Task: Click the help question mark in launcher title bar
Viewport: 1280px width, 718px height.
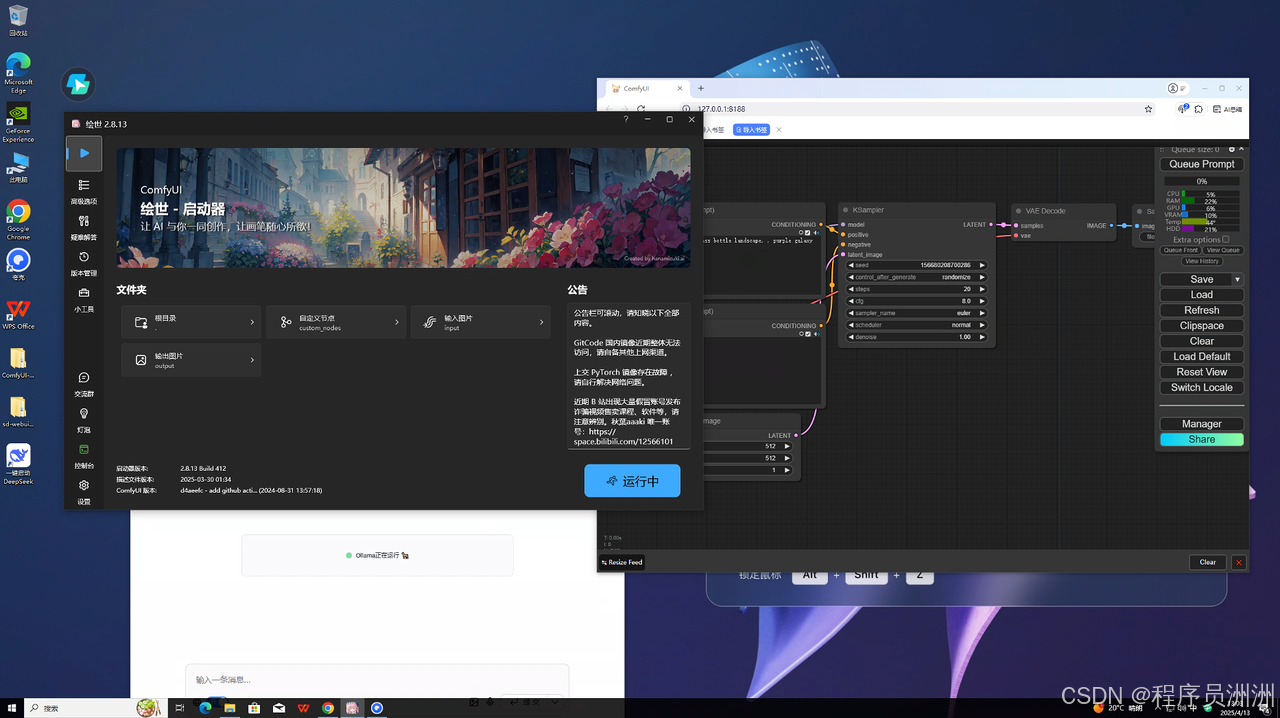Action: pyautogui.click(x=626, y=119)
